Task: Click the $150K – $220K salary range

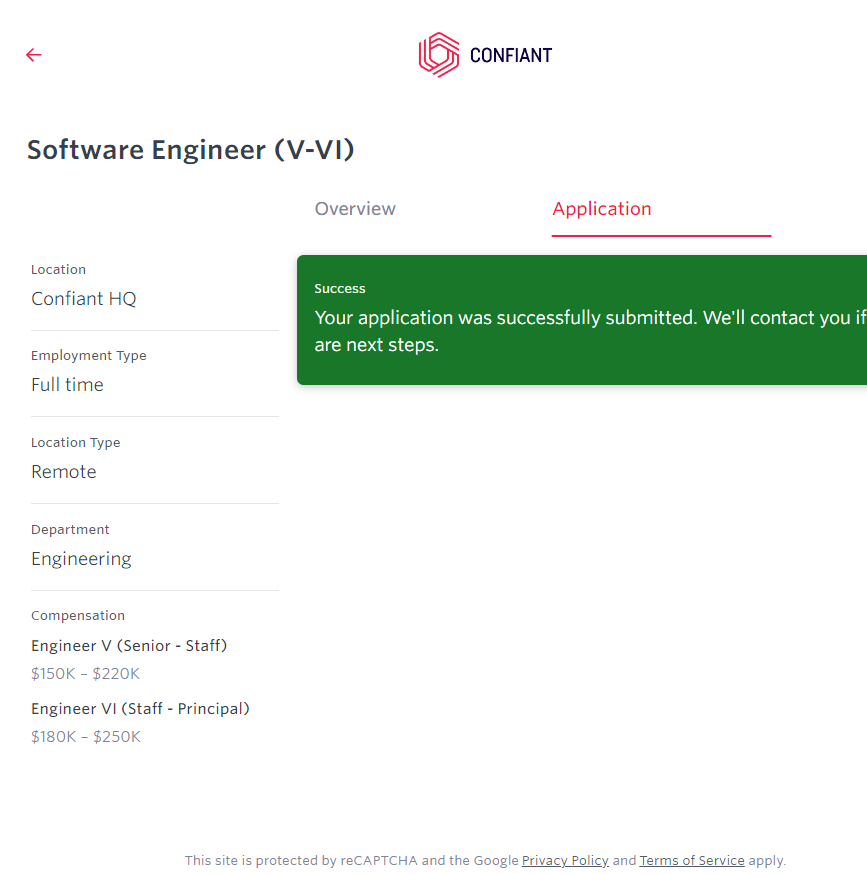Action: tap(85, 674)
